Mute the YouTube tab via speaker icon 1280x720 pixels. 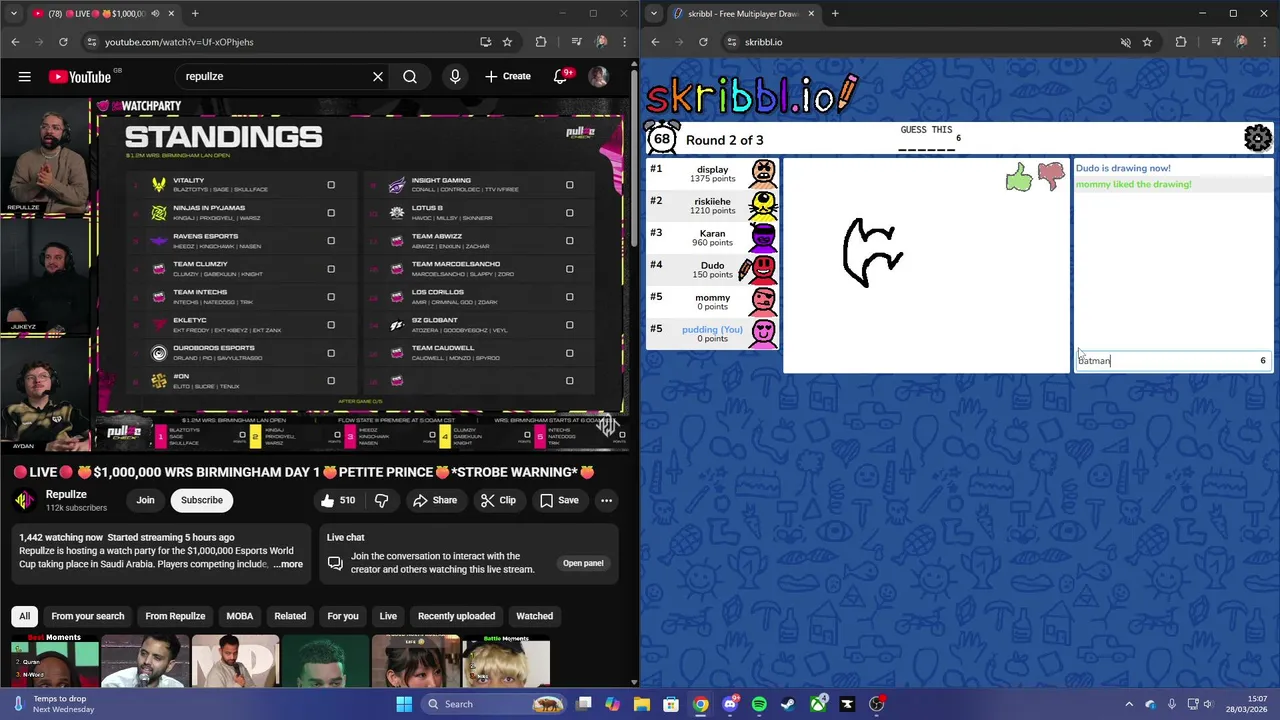155,13
